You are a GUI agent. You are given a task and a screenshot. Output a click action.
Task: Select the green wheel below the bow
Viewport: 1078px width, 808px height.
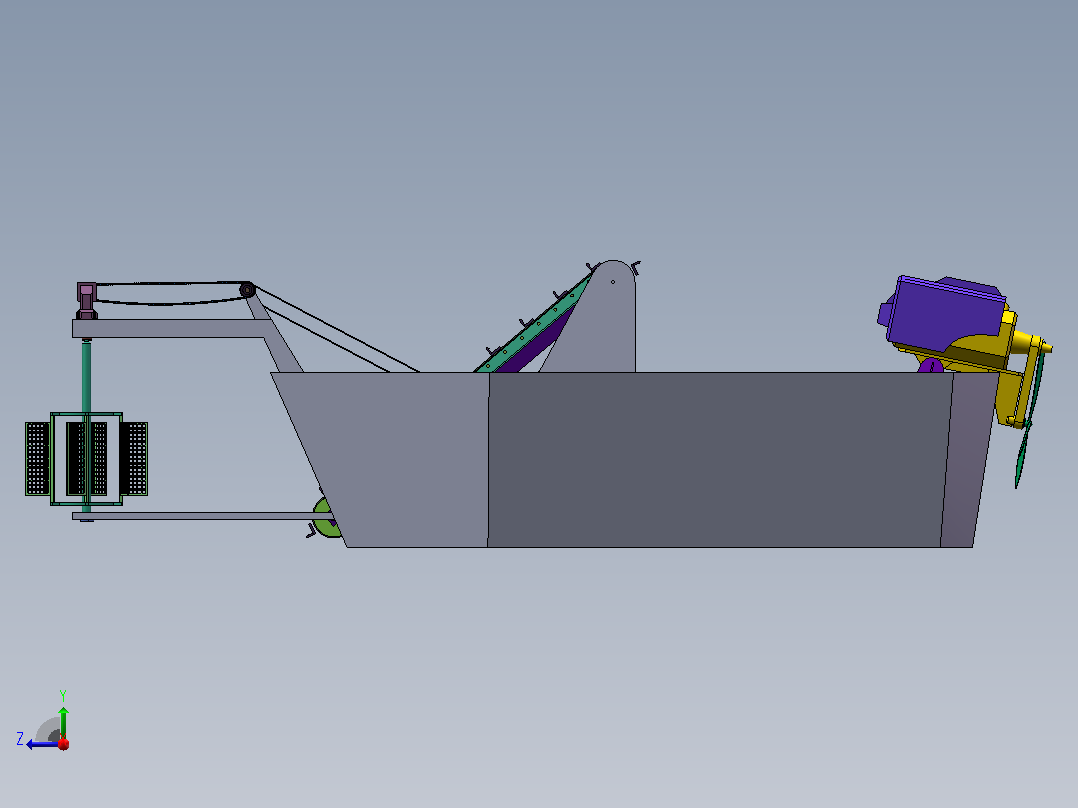pos(325,517)
